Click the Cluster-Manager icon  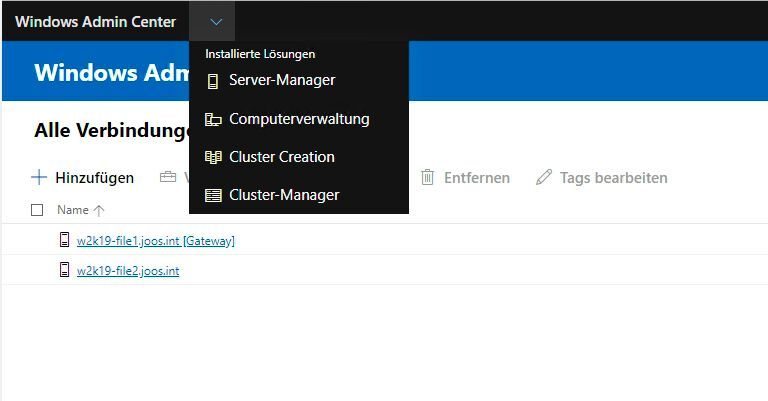[x=213, y=195]
